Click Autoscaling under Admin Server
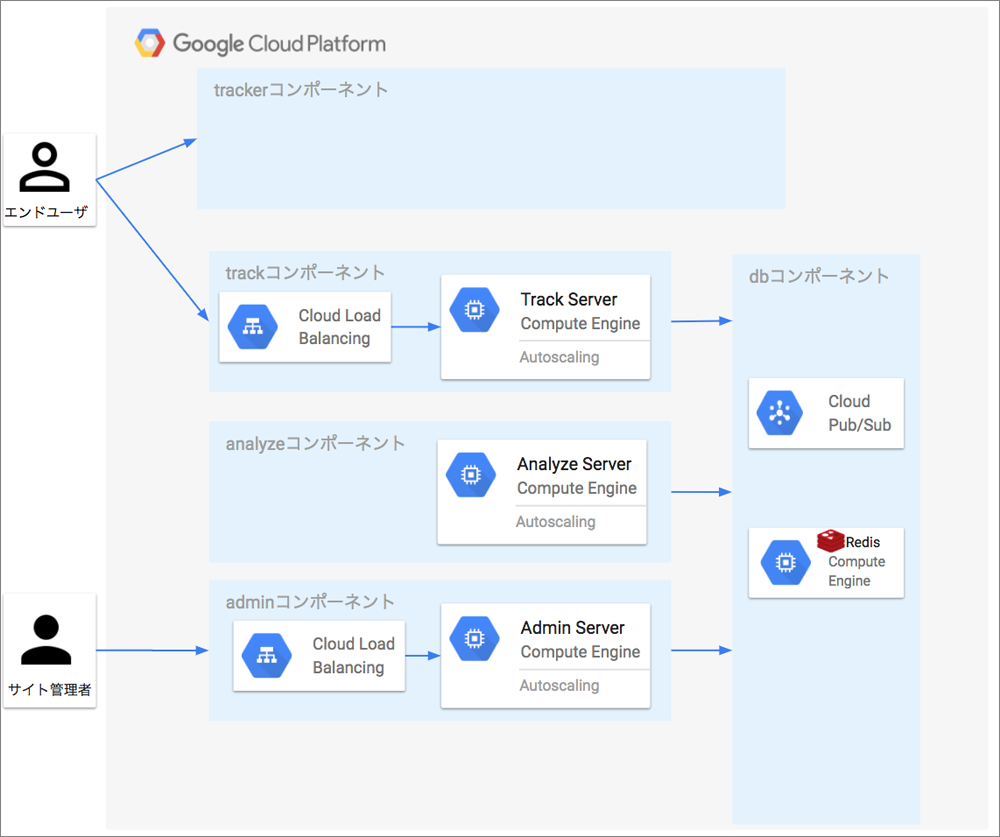The height and width of the screenshot is (837, 1000). click(559, 686)
